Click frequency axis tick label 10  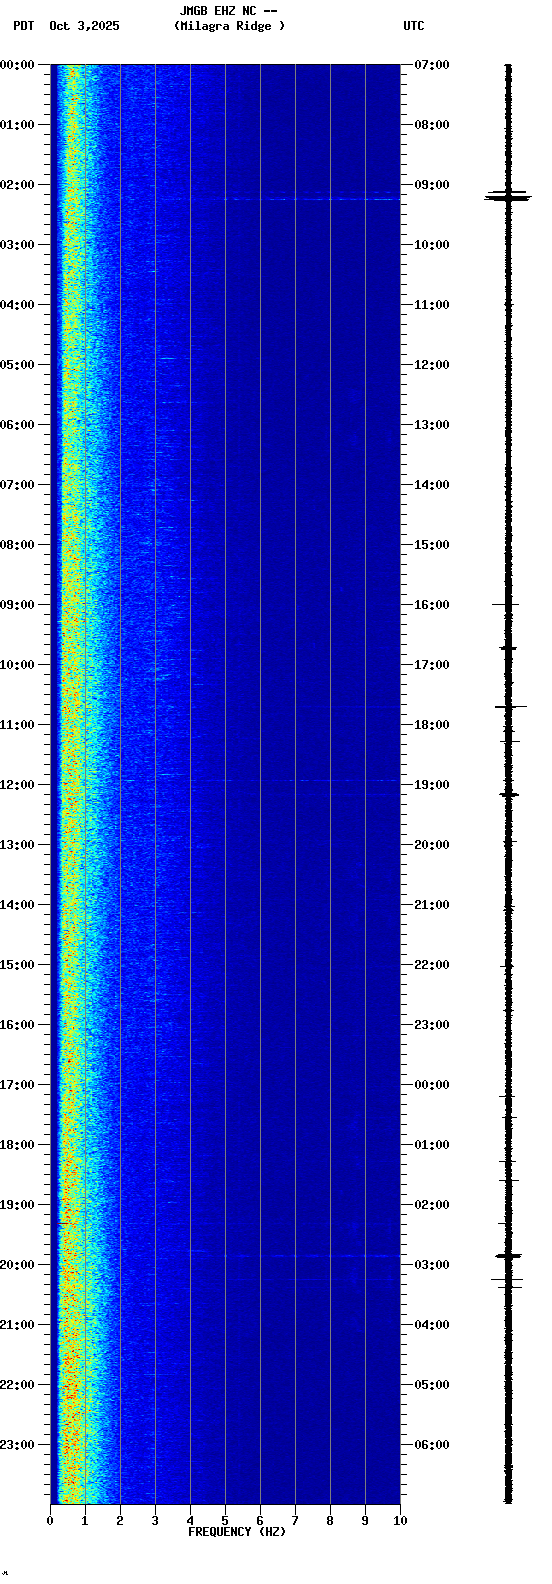[x=400, y=1521]
